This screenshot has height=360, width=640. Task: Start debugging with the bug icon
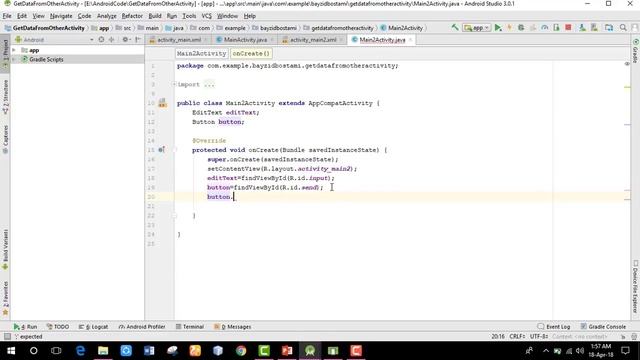coord(521,27)
